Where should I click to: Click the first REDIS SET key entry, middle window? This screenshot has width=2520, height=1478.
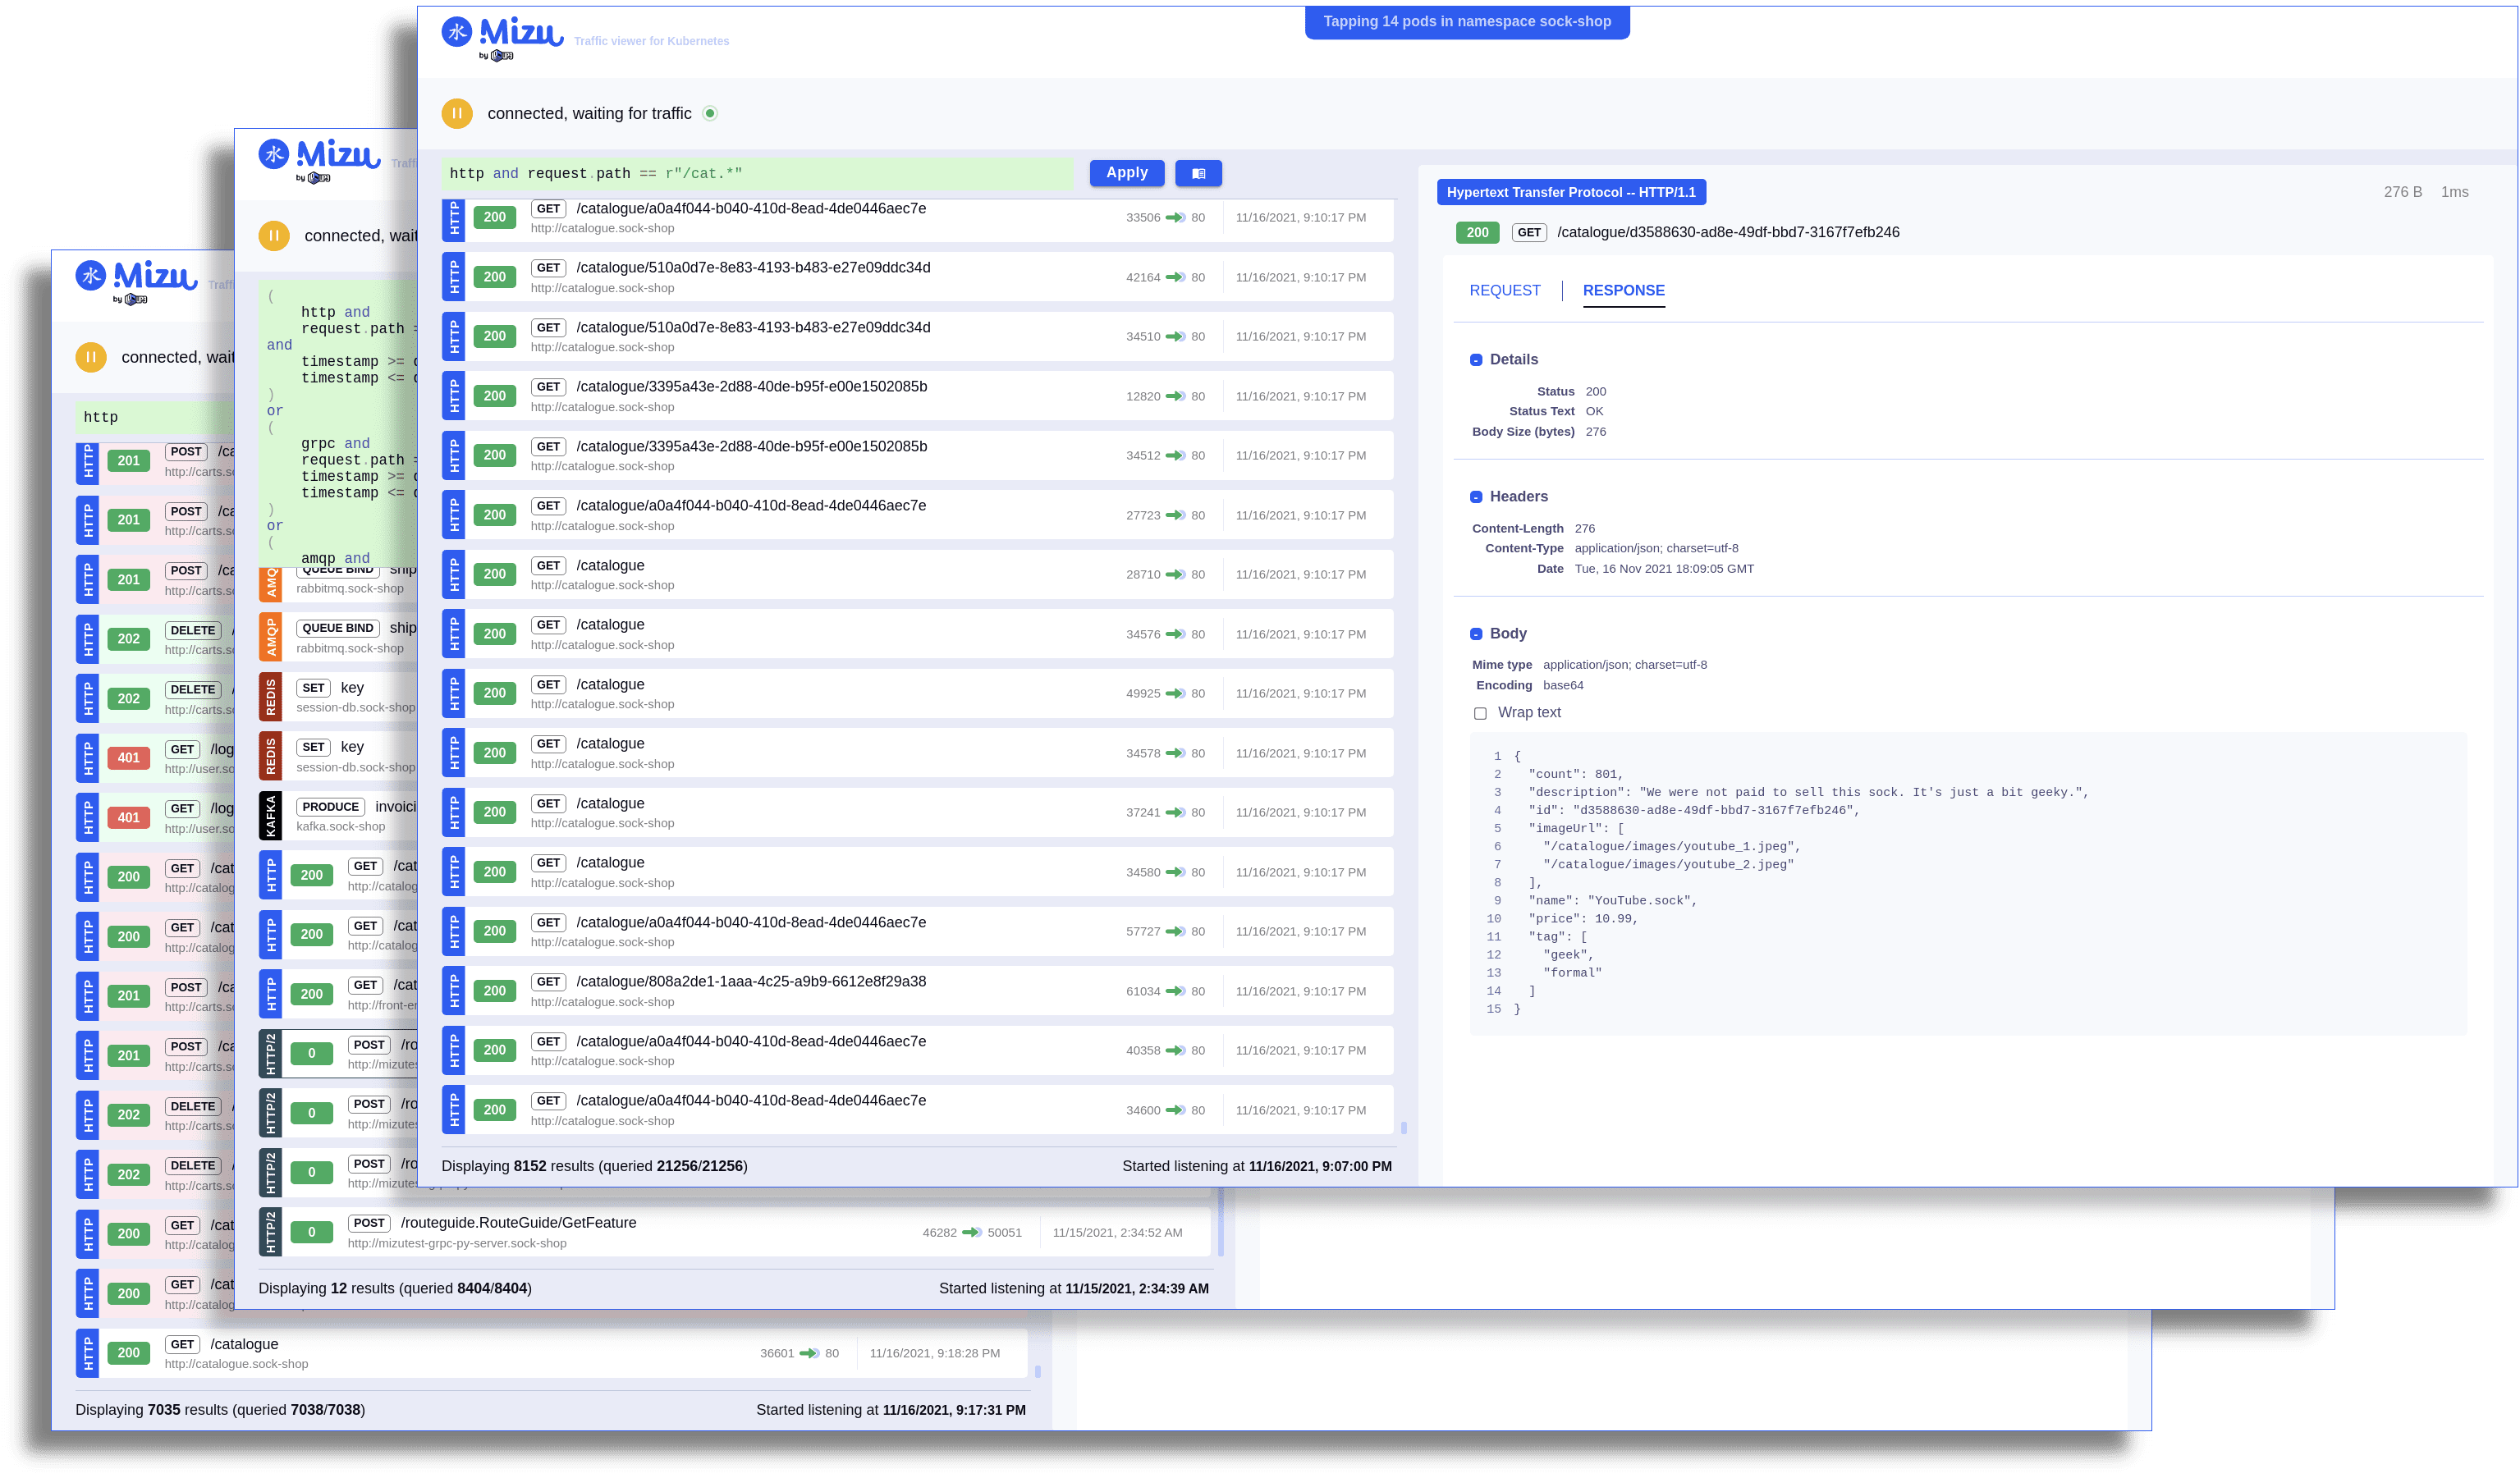tap(338, 696)
